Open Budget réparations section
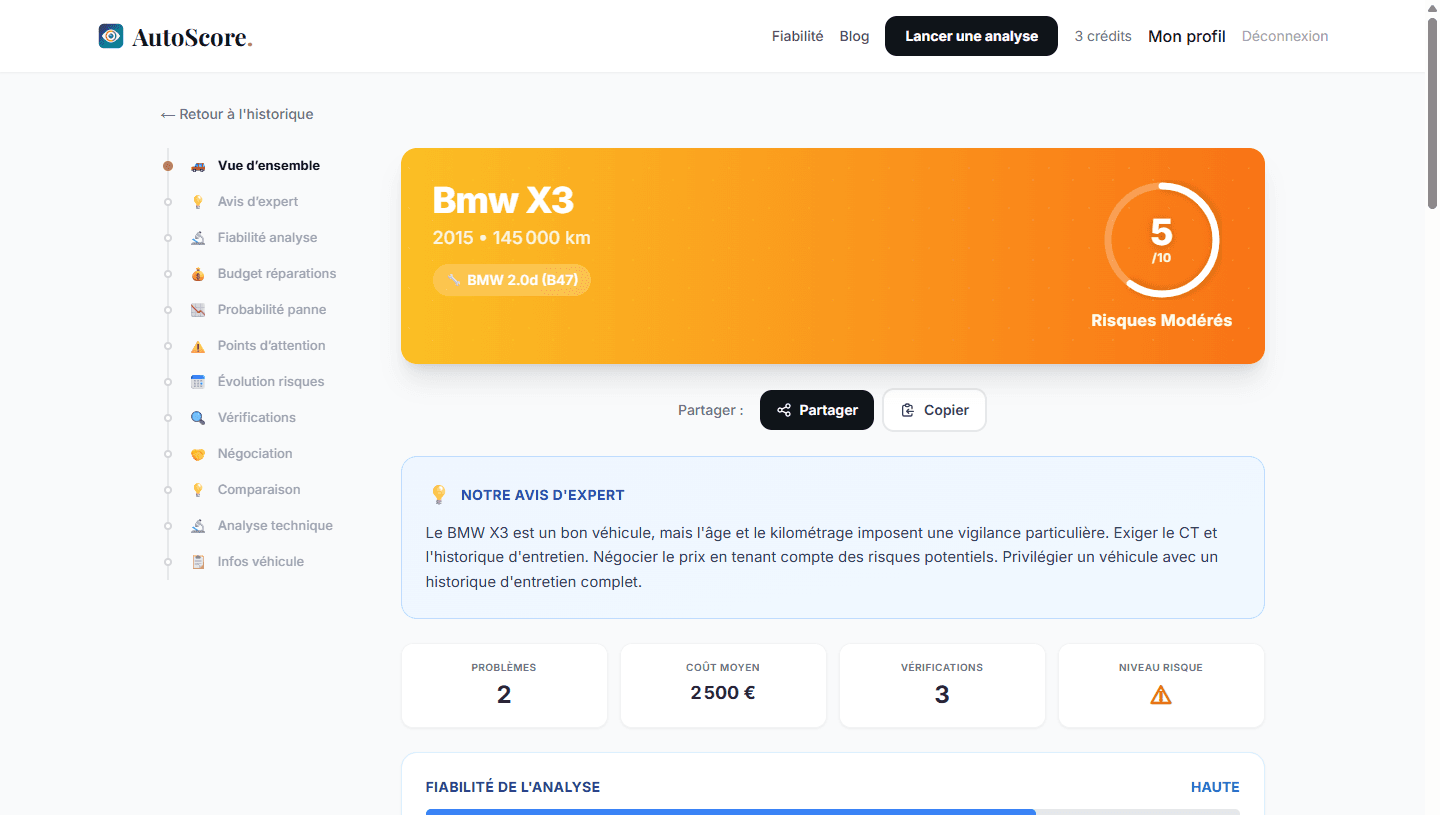 tap(277, 274)
